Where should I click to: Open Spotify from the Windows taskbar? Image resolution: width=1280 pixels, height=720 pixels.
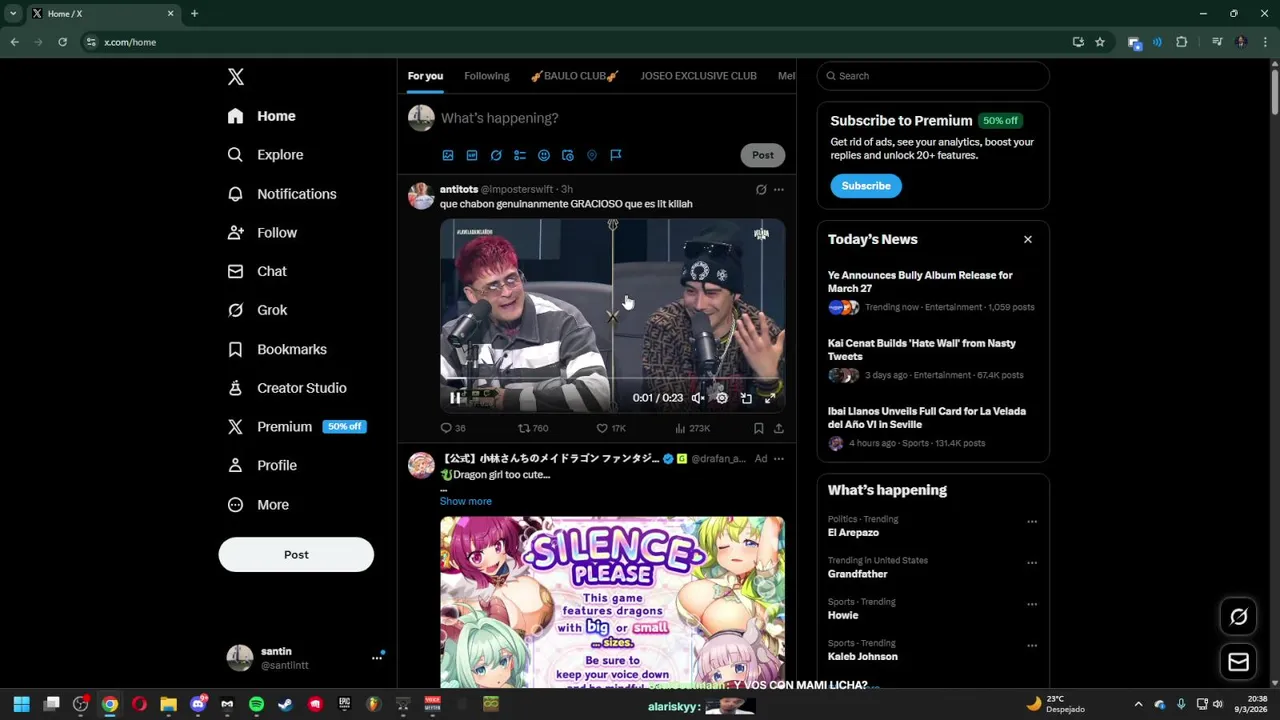point(256,704)
